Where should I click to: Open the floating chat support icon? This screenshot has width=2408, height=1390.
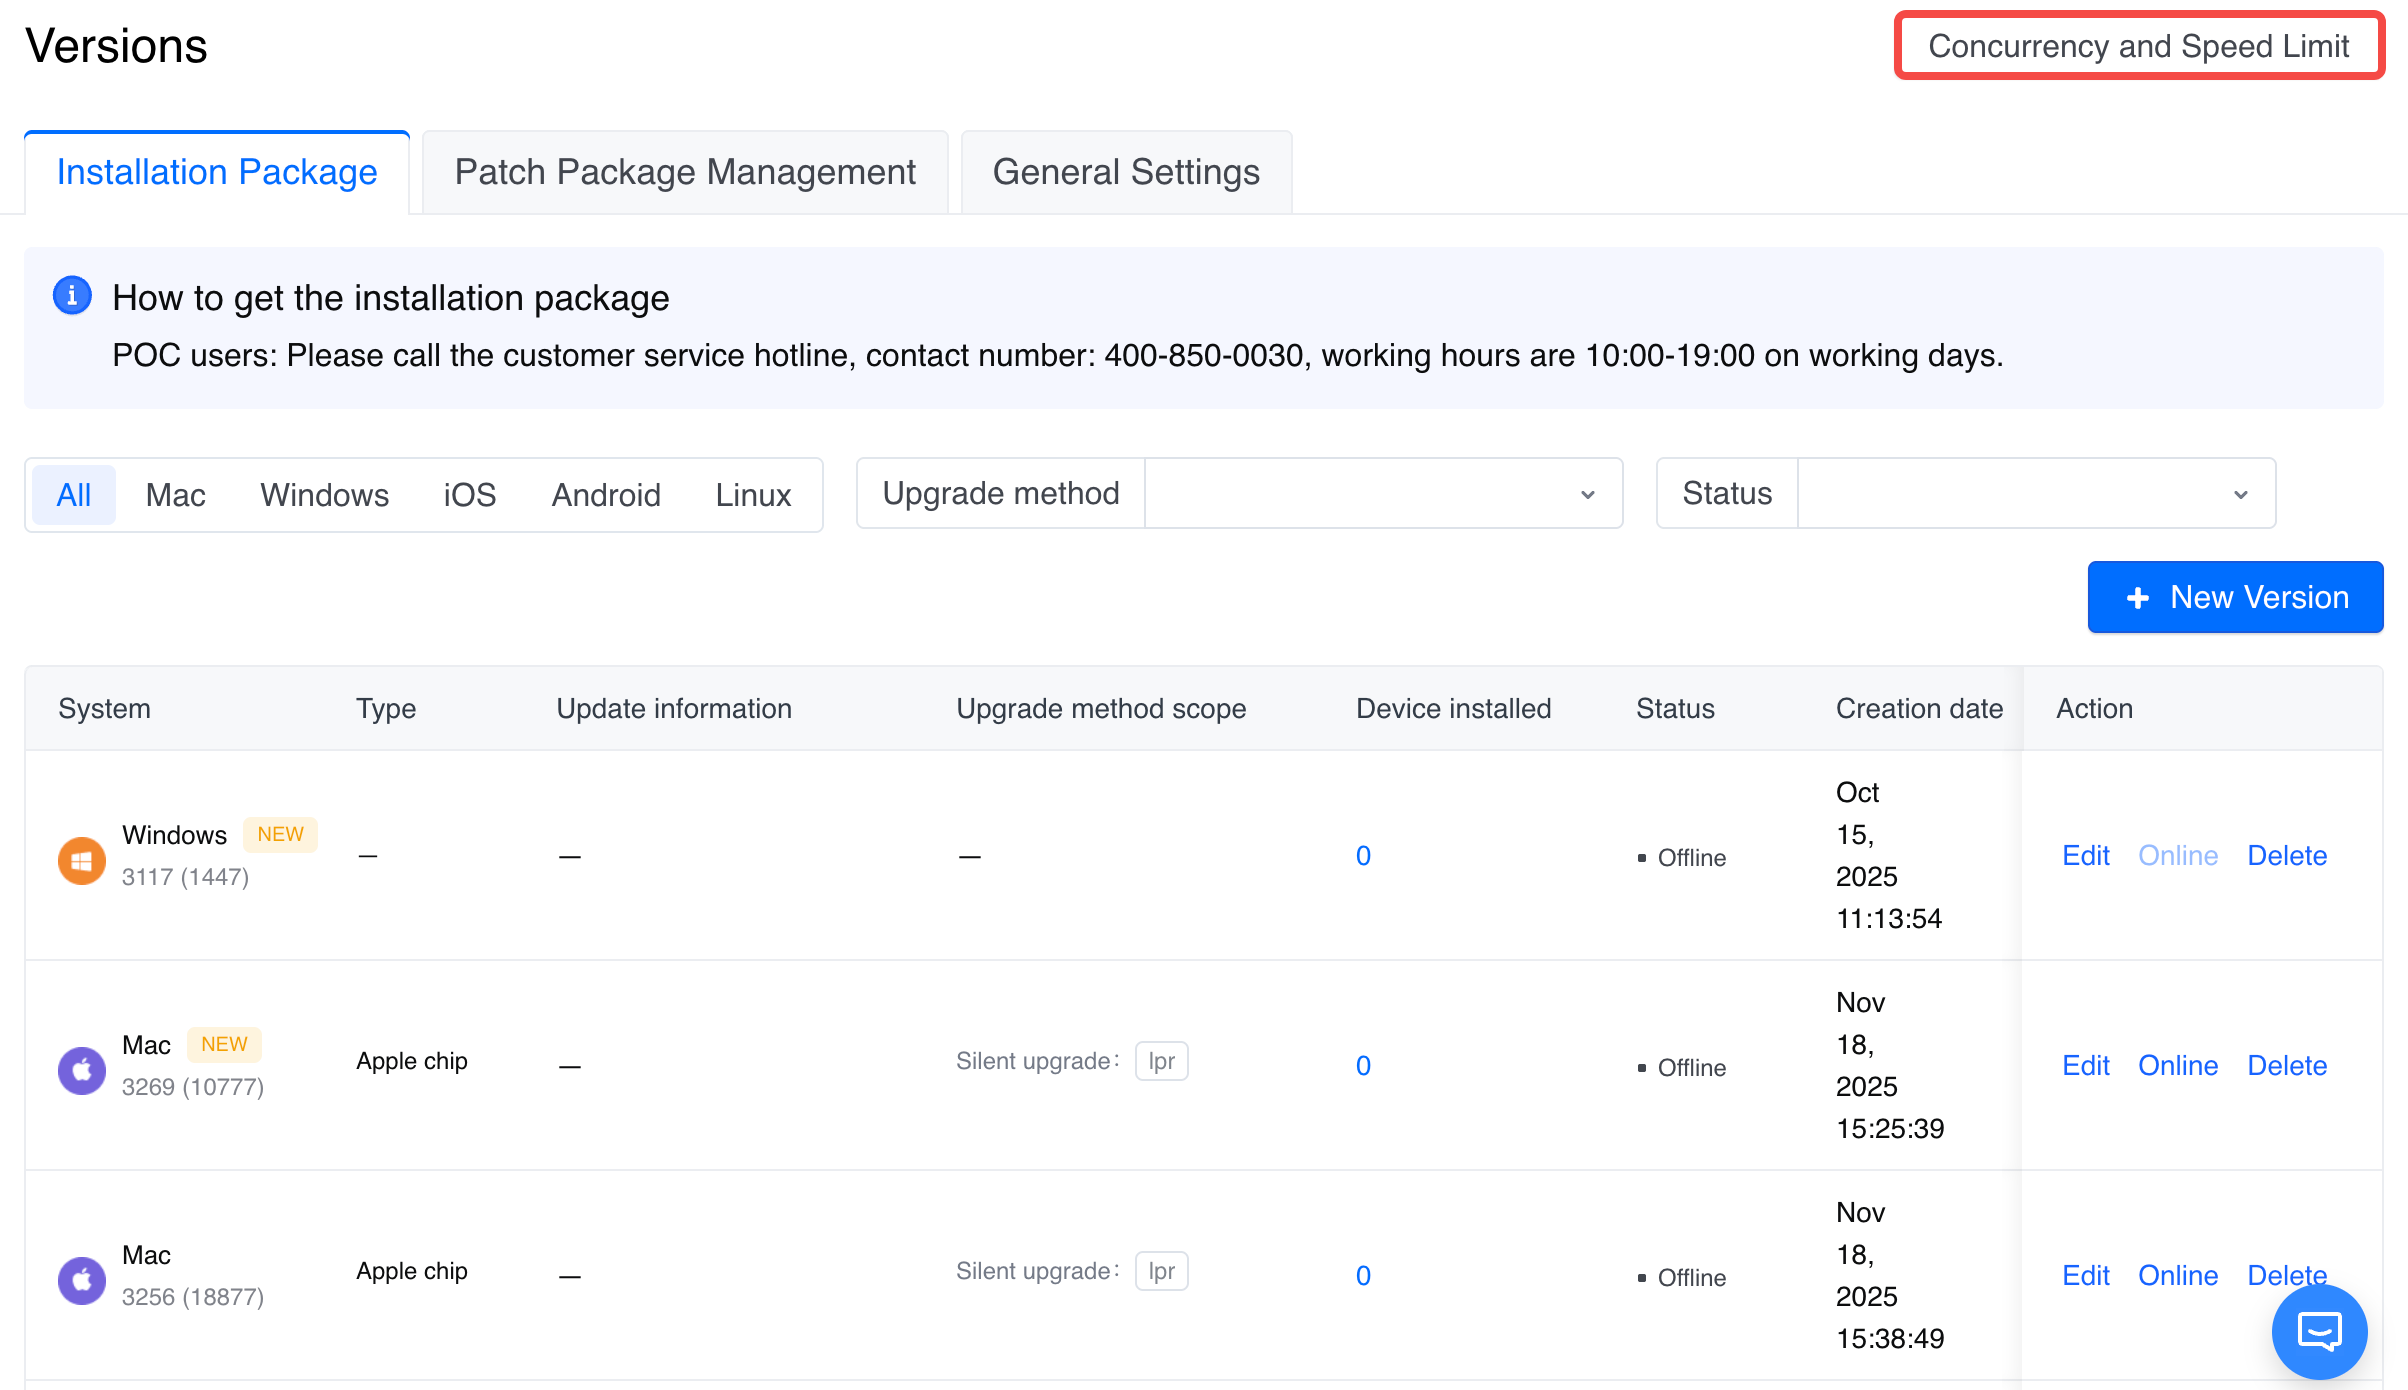pyautogui.click(x=2319, y=1332)
